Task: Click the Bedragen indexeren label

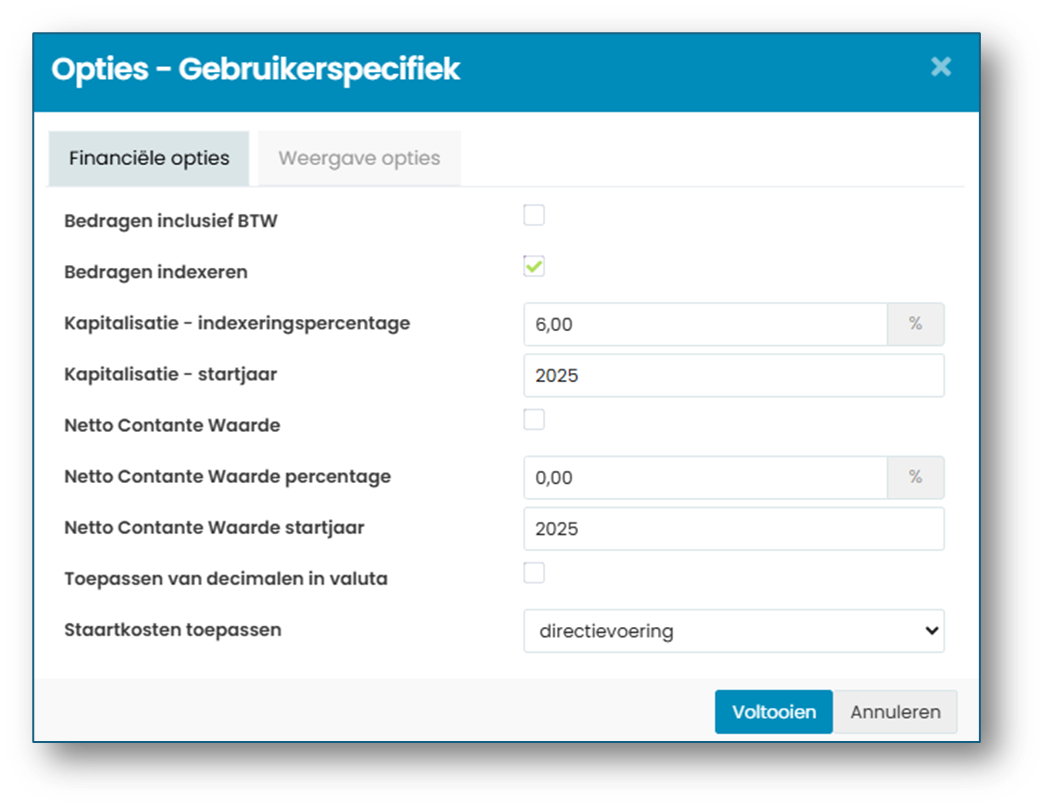Action: [x=156, y=272]
